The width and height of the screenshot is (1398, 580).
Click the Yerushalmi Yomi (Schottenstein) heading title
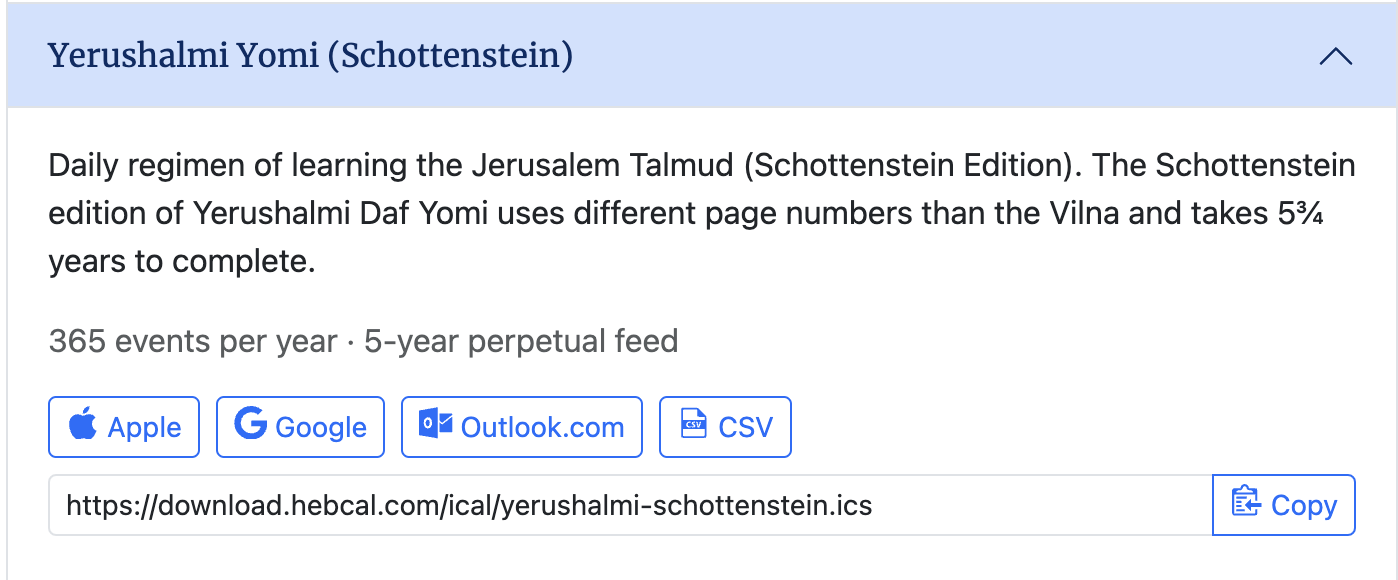(x=311, y=56)
